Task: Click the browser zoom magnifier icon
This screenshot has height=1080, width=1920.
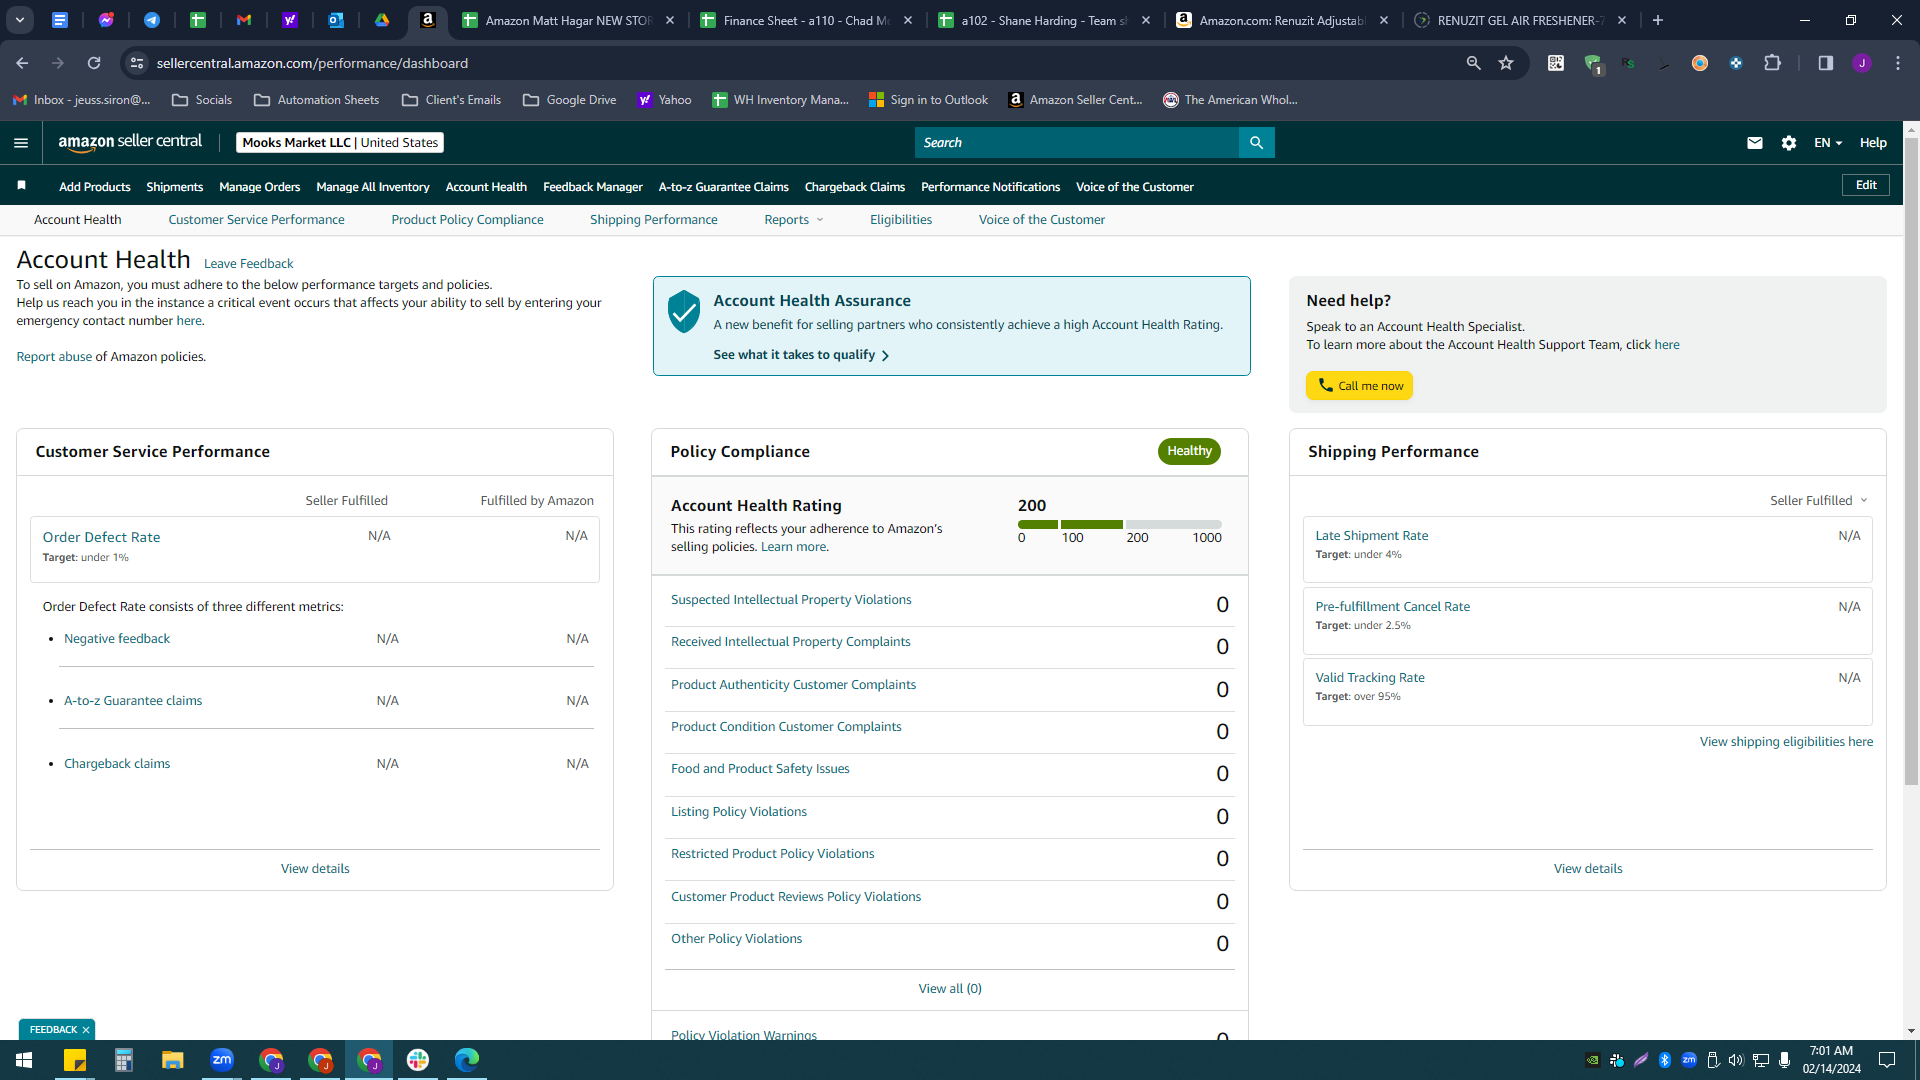Action: [x=1473, y=63]
